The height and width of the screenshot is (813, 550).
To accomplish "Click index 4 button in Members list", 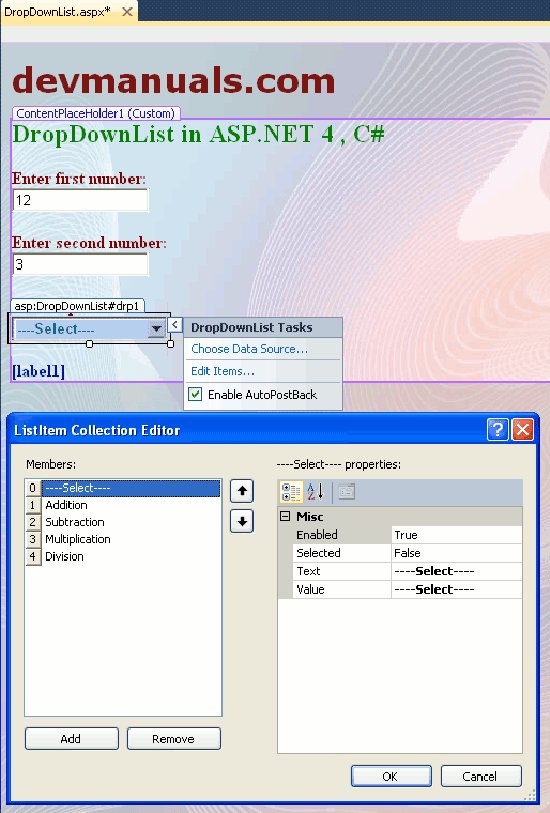I will (33, 556).
